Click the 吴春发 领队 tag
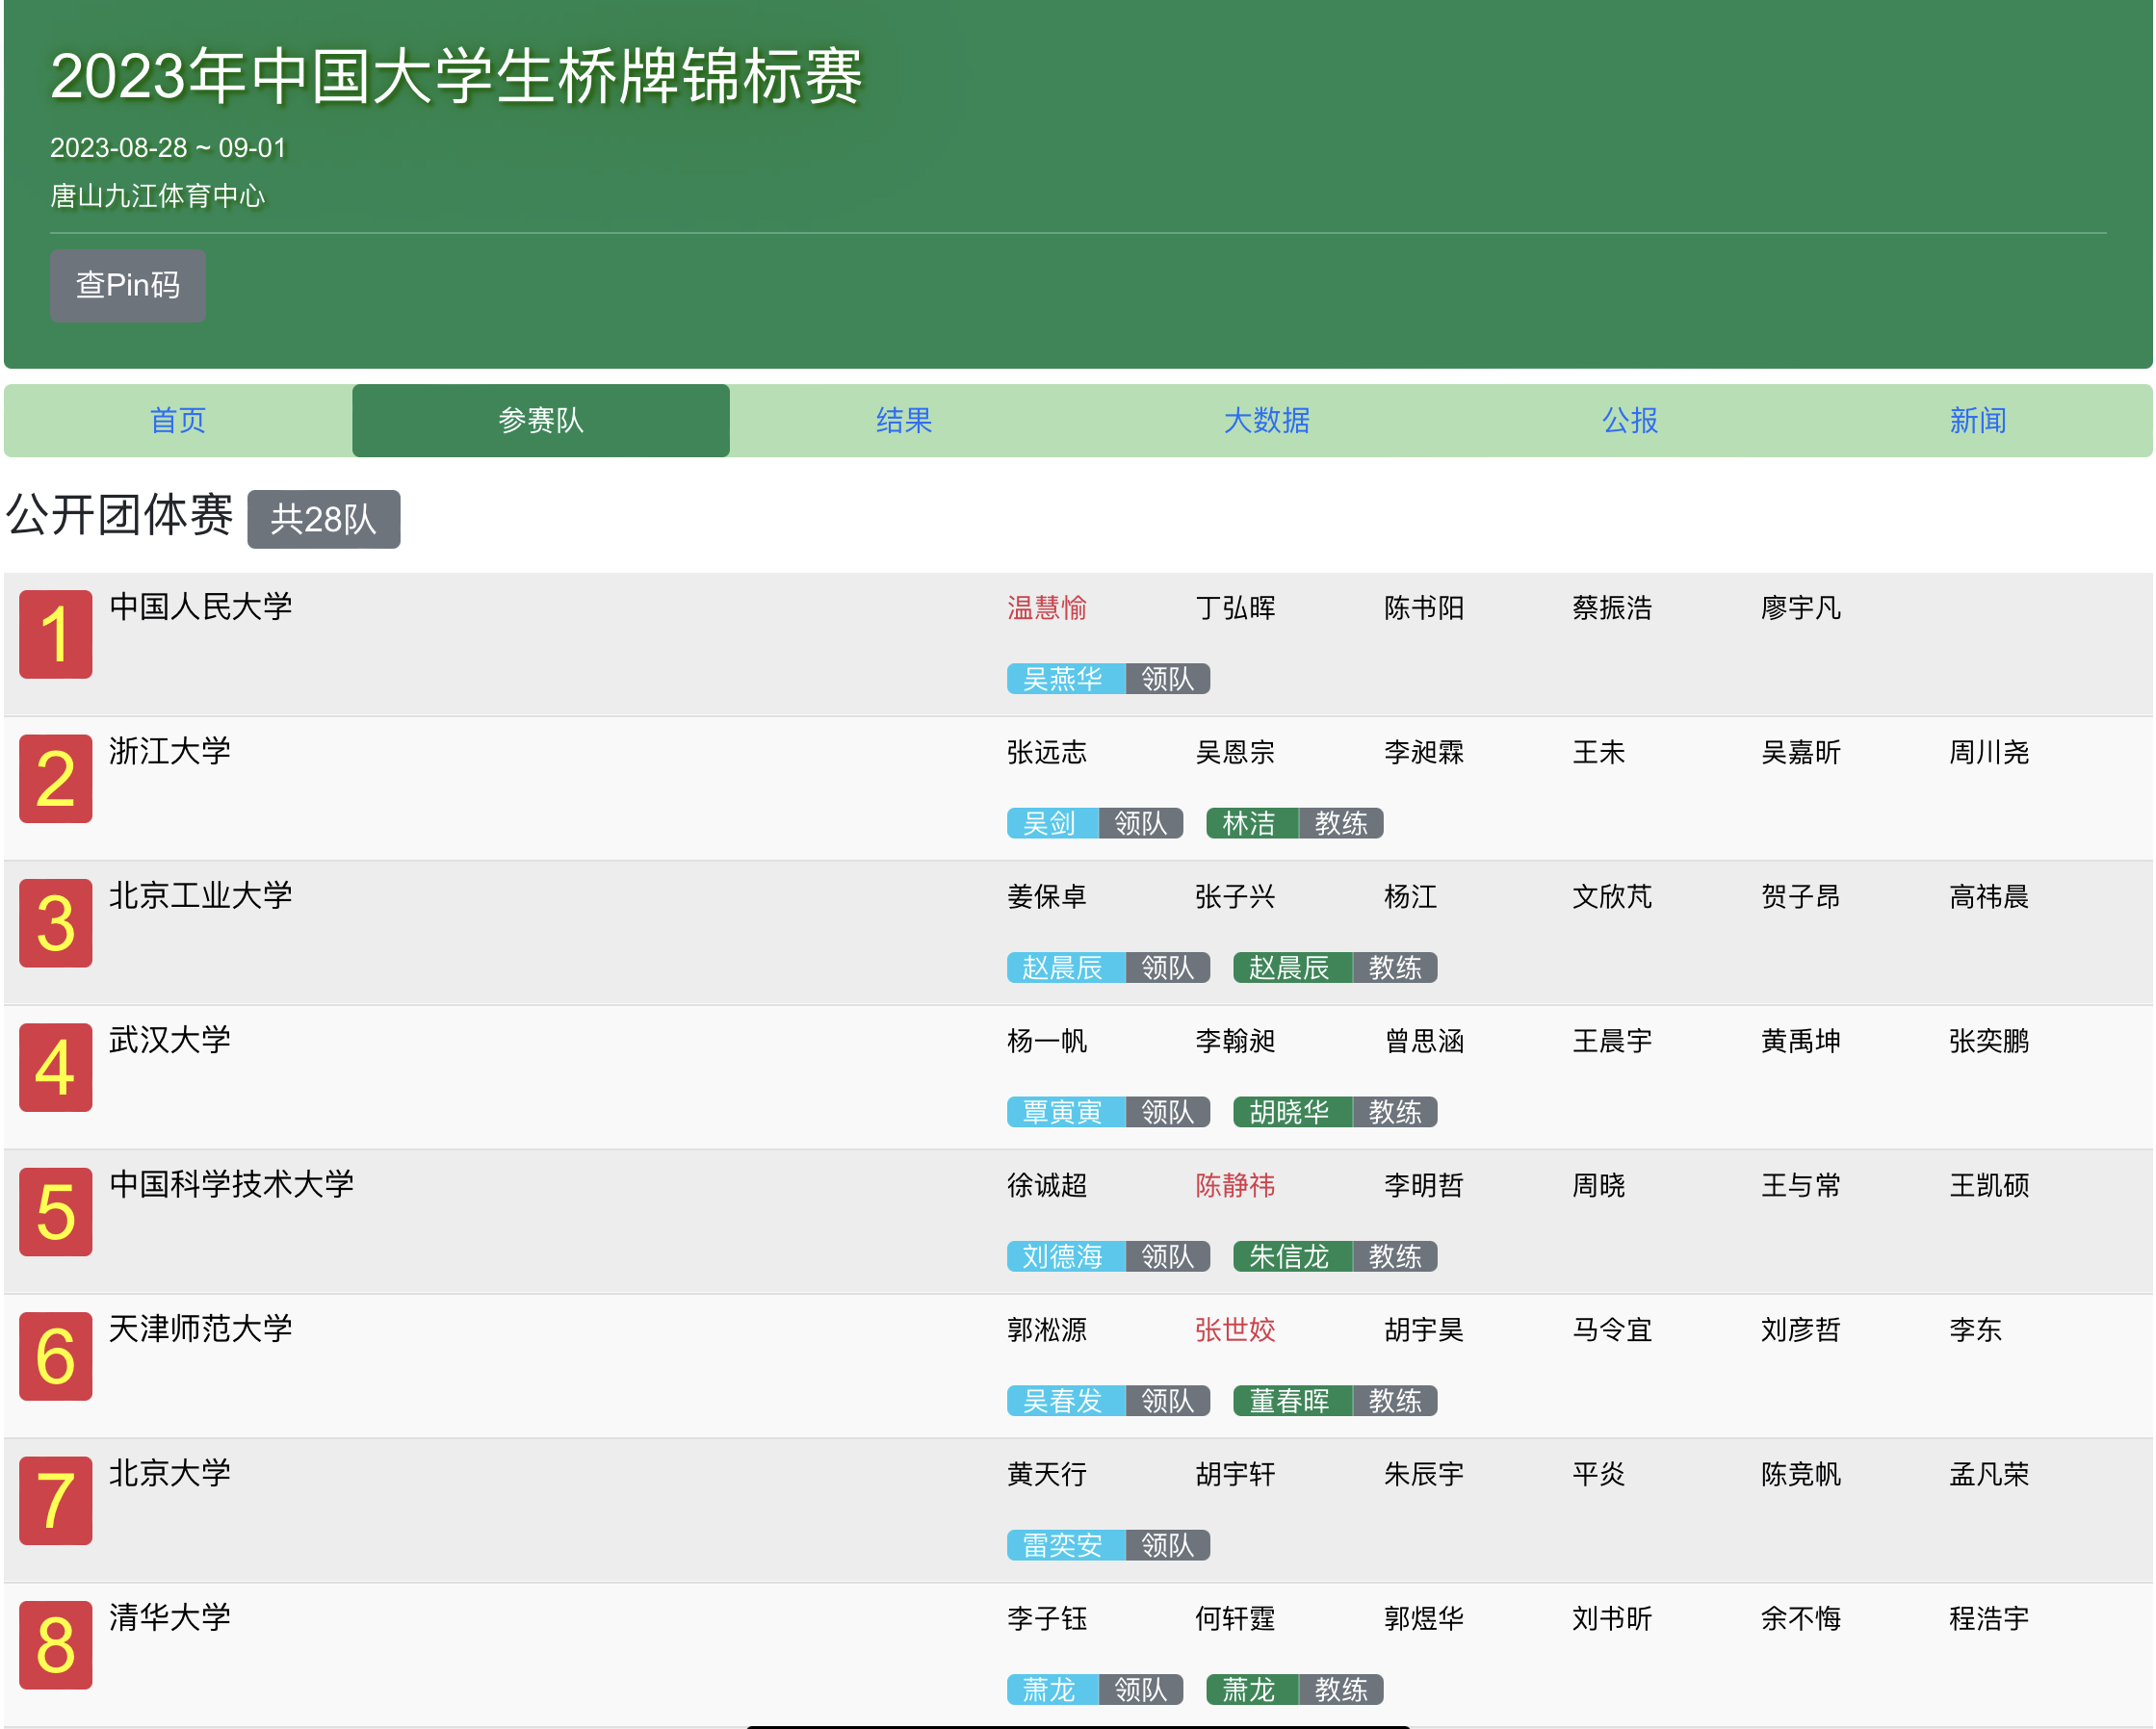This screenshot has height=1729, width=2156. coord(1109,1401)
